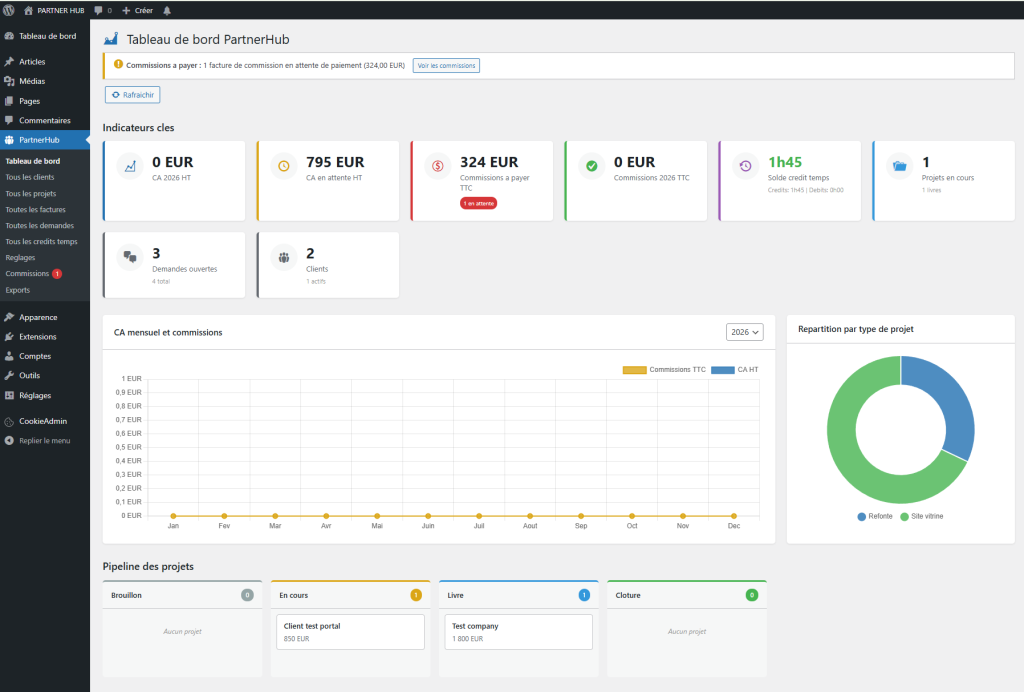Click the green checkmark icon on Commissions 2026 card
Image resolution: width=1024 pixels, height=692 pixels.
click(x=592, y=166)
